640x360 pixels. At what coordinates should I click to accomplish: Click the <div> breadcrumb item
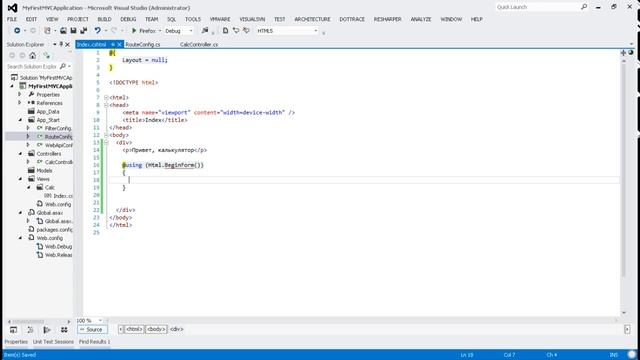tap(177, 329)
